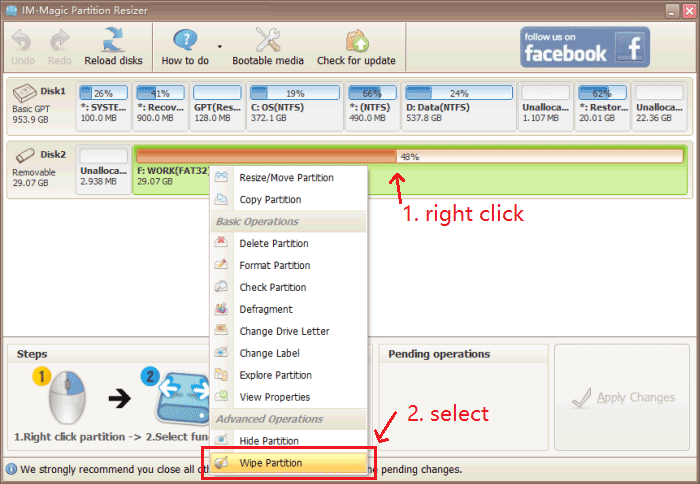Viewport: 700px width, 484px height.
Task: Click the Copy Partition icon
Action: pyautogui.click(x=221, y=199)
